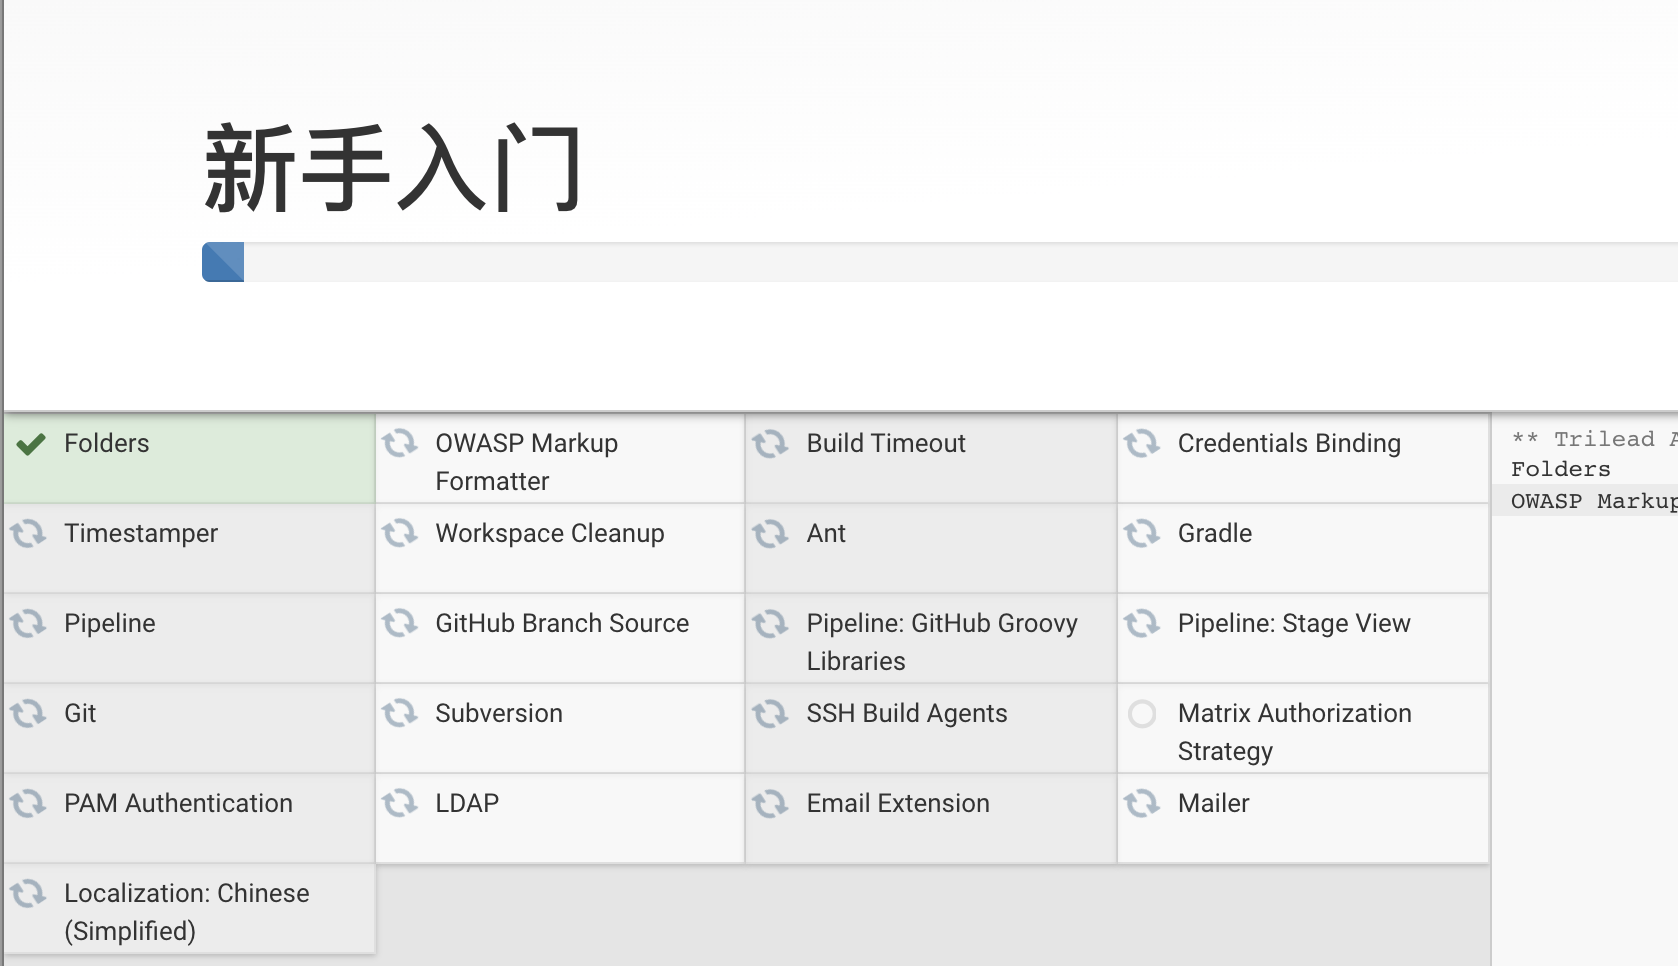Click the pending circle beside Matrix Authorization Strategy
This screenshot has width=1678, height=966.
point(1142,714)
